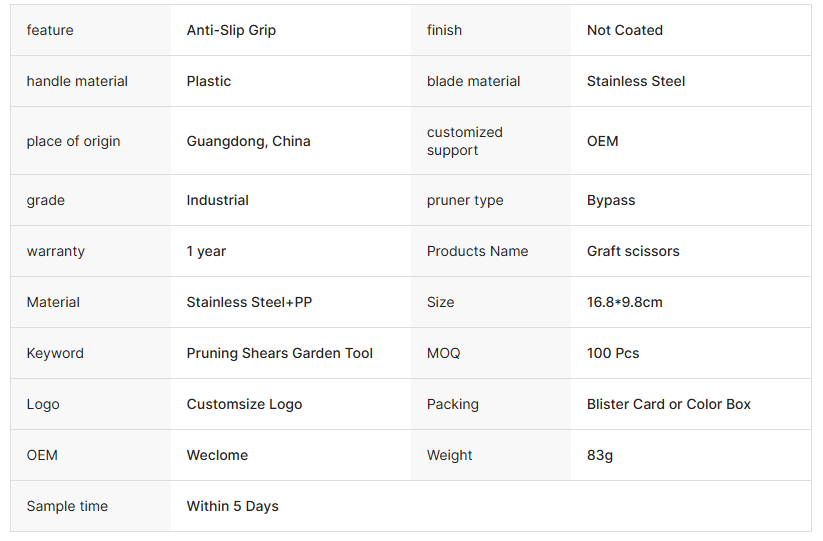
Task: Click the "customized support" label
Action: click(x=465, y=141)
